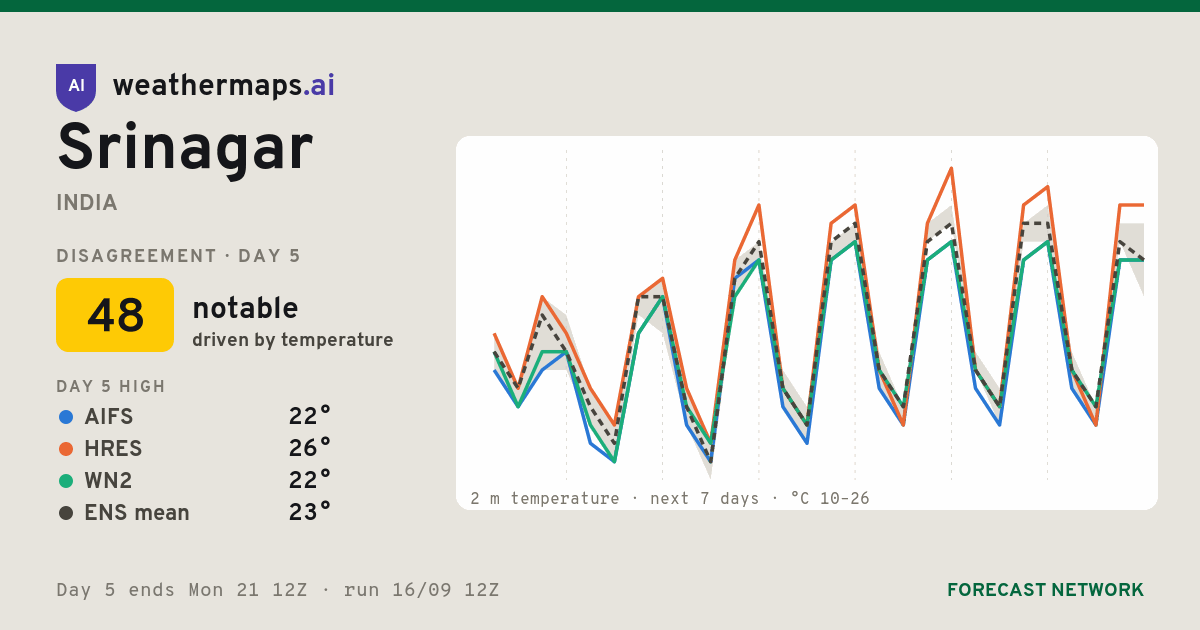This screenshot has height=630, width=1200.
Task: Select the AIFS model label
Action: tap(109, 417)
